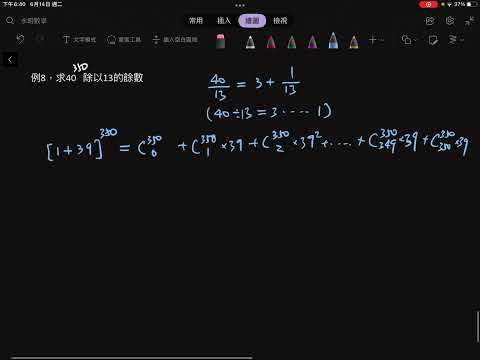Choose insert blank space tool

pos(175,40)
